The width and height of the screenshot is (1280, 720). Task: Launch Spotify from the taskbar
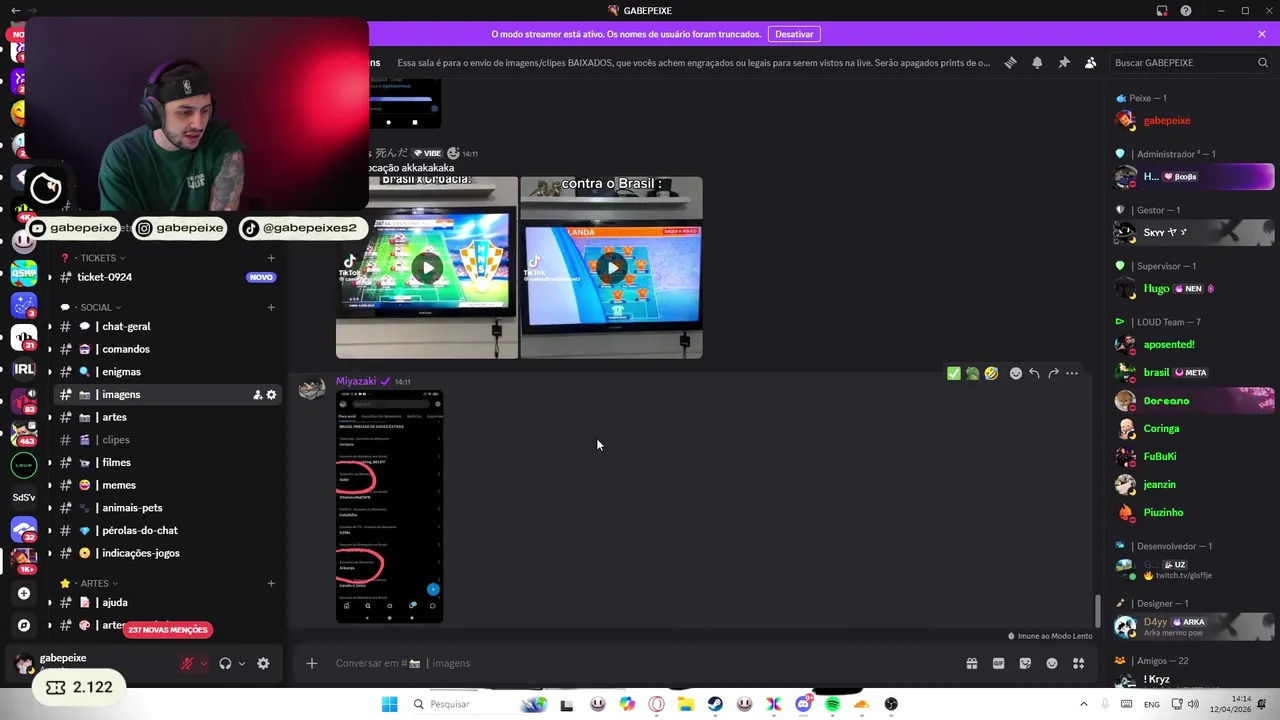[x=832, y=704]
